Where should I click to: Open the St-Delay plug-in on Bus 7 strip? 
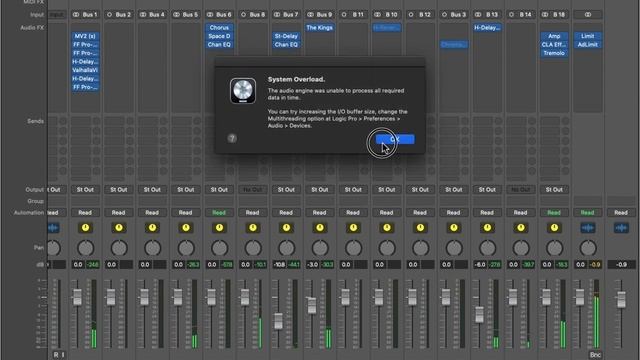[x=286, y=36]
